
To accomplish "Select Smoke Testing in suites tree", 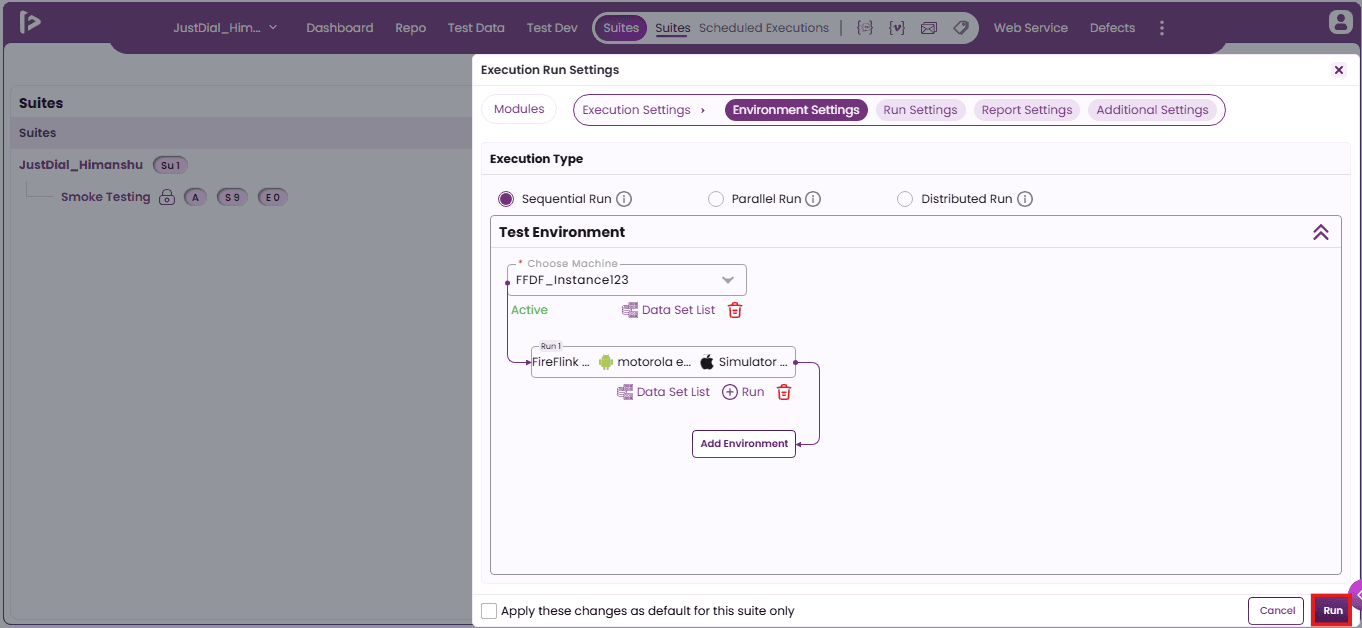I will [105, 197].
